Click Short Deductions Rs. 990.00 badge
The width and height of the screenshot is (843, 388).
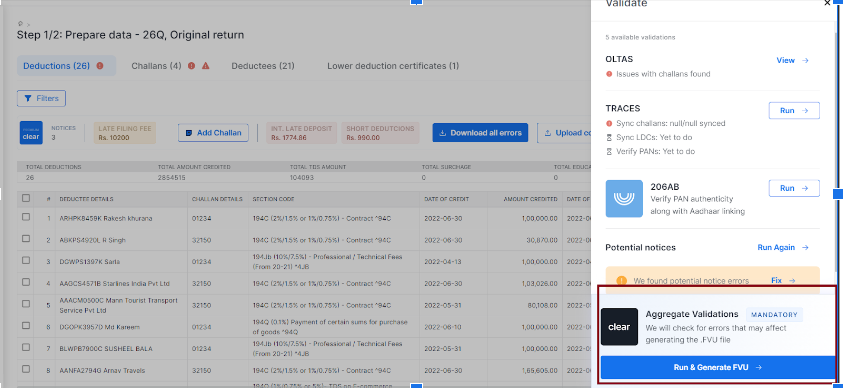click(380, 133)
